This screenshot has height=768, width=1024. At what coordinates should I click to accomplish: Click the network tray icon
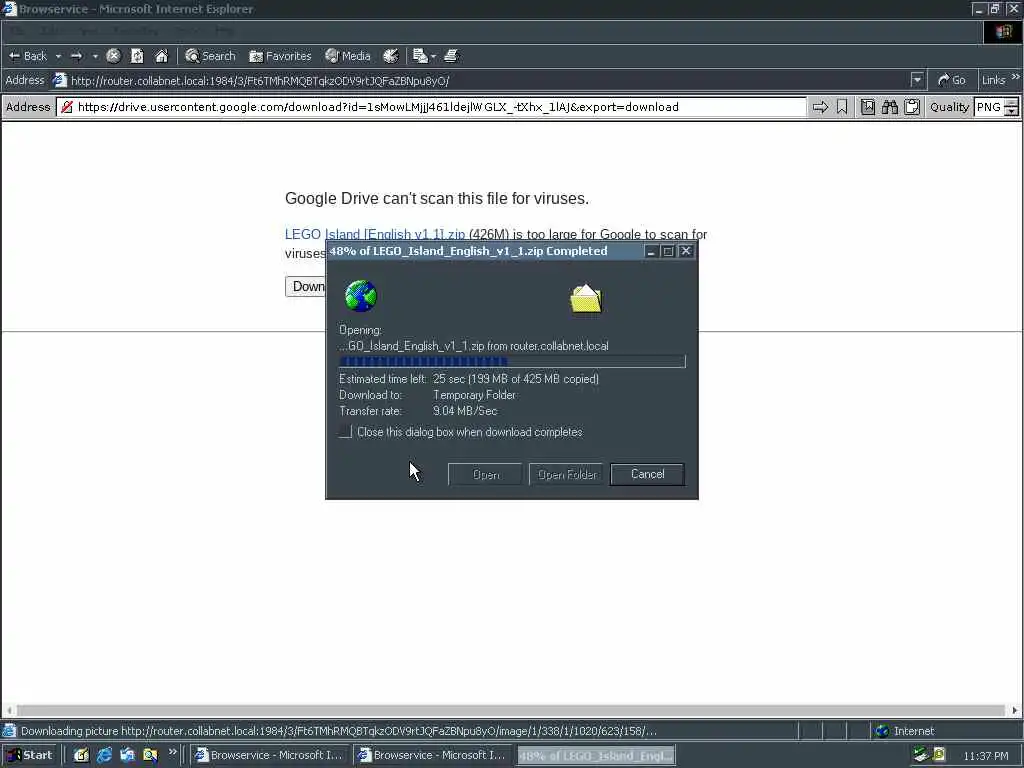(x=921, y=755)
